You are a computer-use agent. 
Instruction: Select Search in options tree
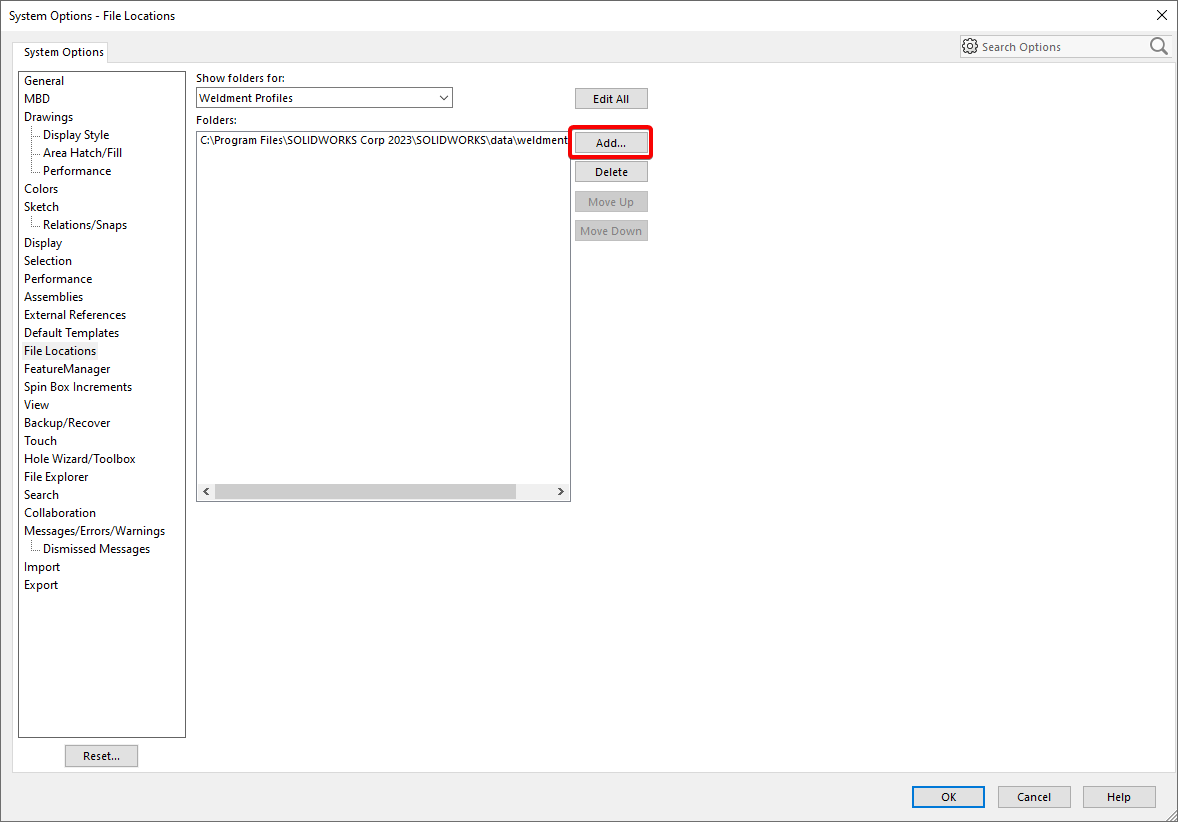coord(41,495)
